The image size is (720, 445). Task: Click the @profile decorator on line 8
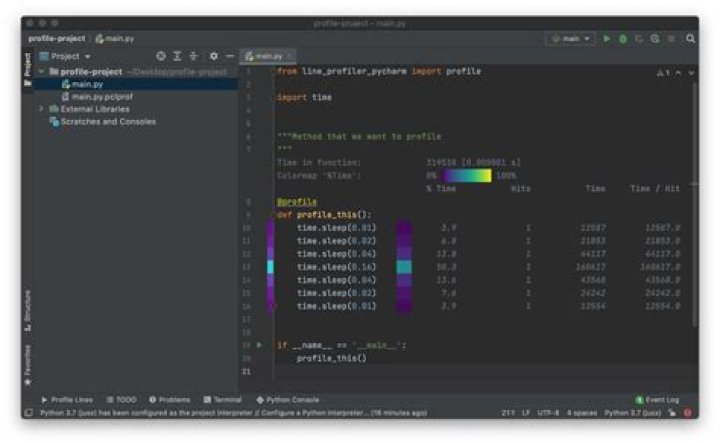tap(297, 202)
